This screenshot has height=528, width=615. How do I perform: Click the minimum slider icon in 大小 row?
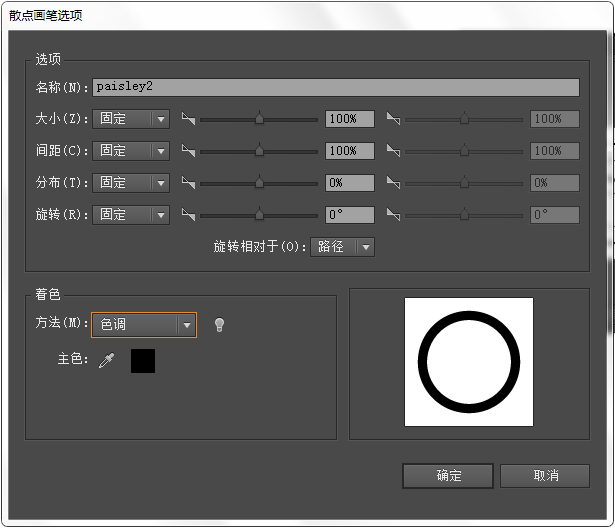(x=188, y=118)
